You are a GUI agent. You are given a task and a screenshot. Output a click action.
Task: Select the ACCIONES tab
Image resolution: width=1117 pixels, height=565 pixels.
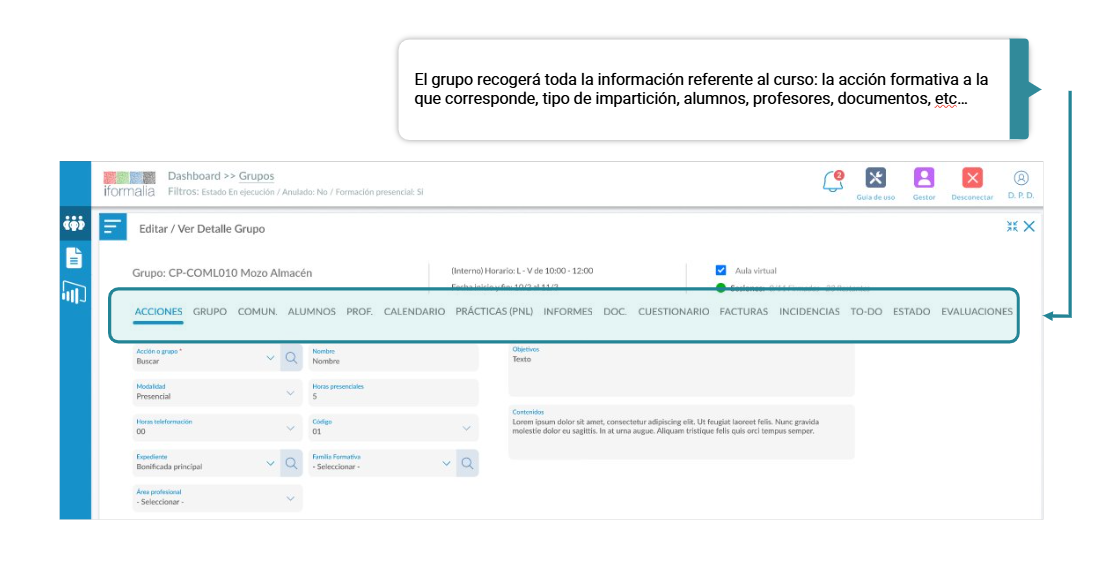tap(158, 311)
